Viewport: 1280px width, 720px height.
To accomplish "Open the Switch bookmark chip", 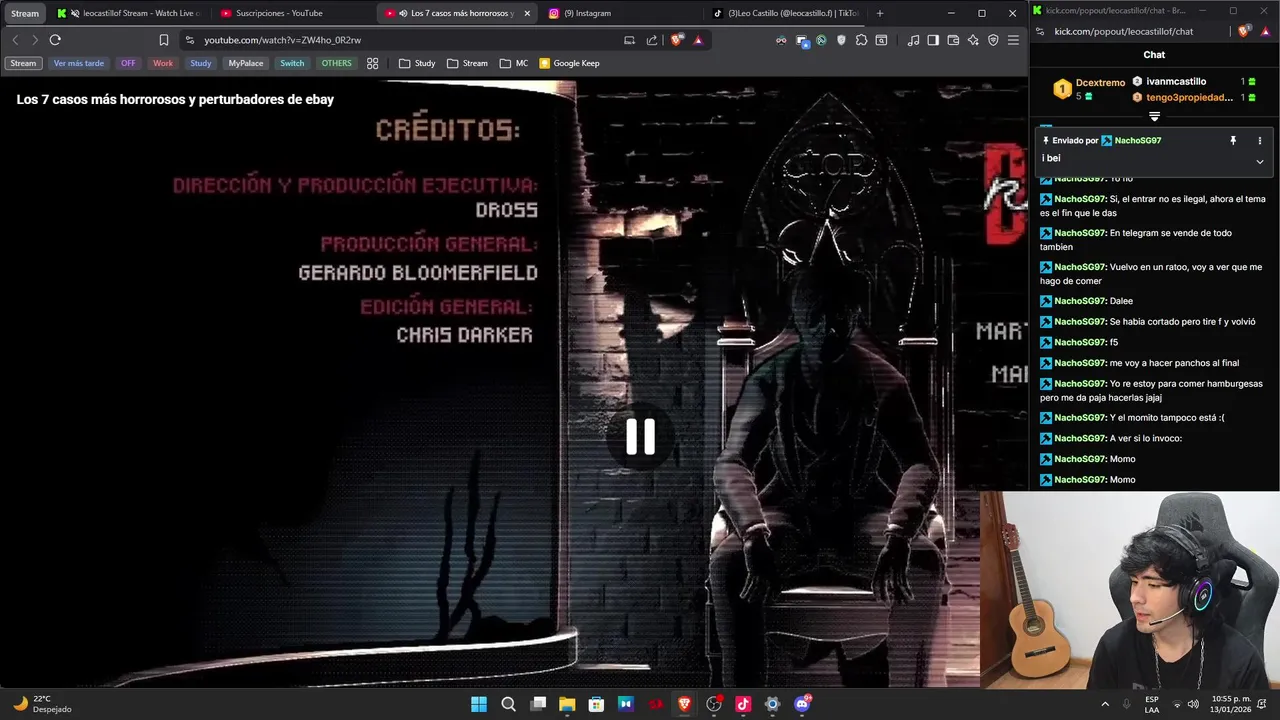I will (x=292, y=63).
